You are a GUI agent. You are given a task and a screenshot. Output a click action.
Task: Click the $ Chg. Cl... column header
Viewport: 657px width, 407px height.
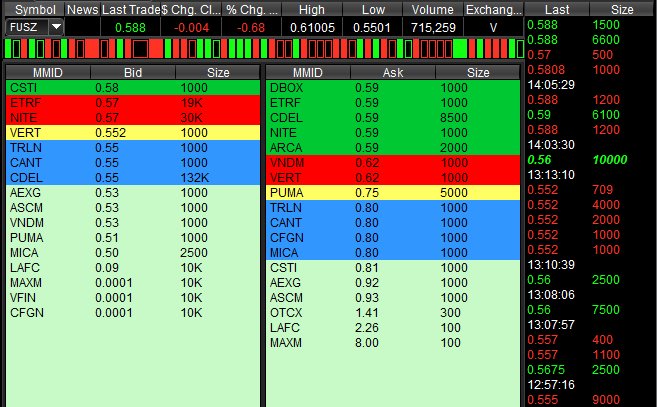pyautogui.click(x=191, y=9)
